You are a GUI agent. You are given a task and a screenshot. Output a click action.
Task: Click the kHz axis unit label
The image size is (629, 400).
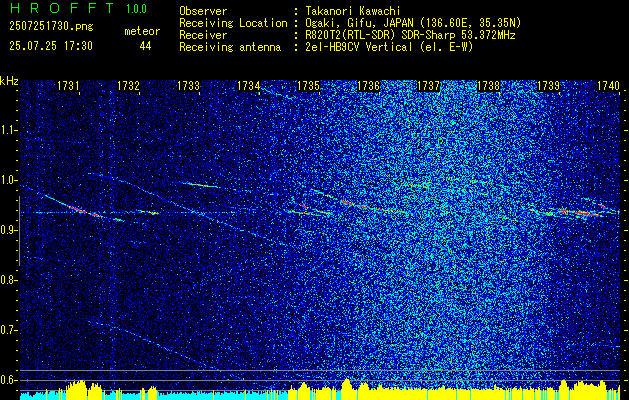9,81
